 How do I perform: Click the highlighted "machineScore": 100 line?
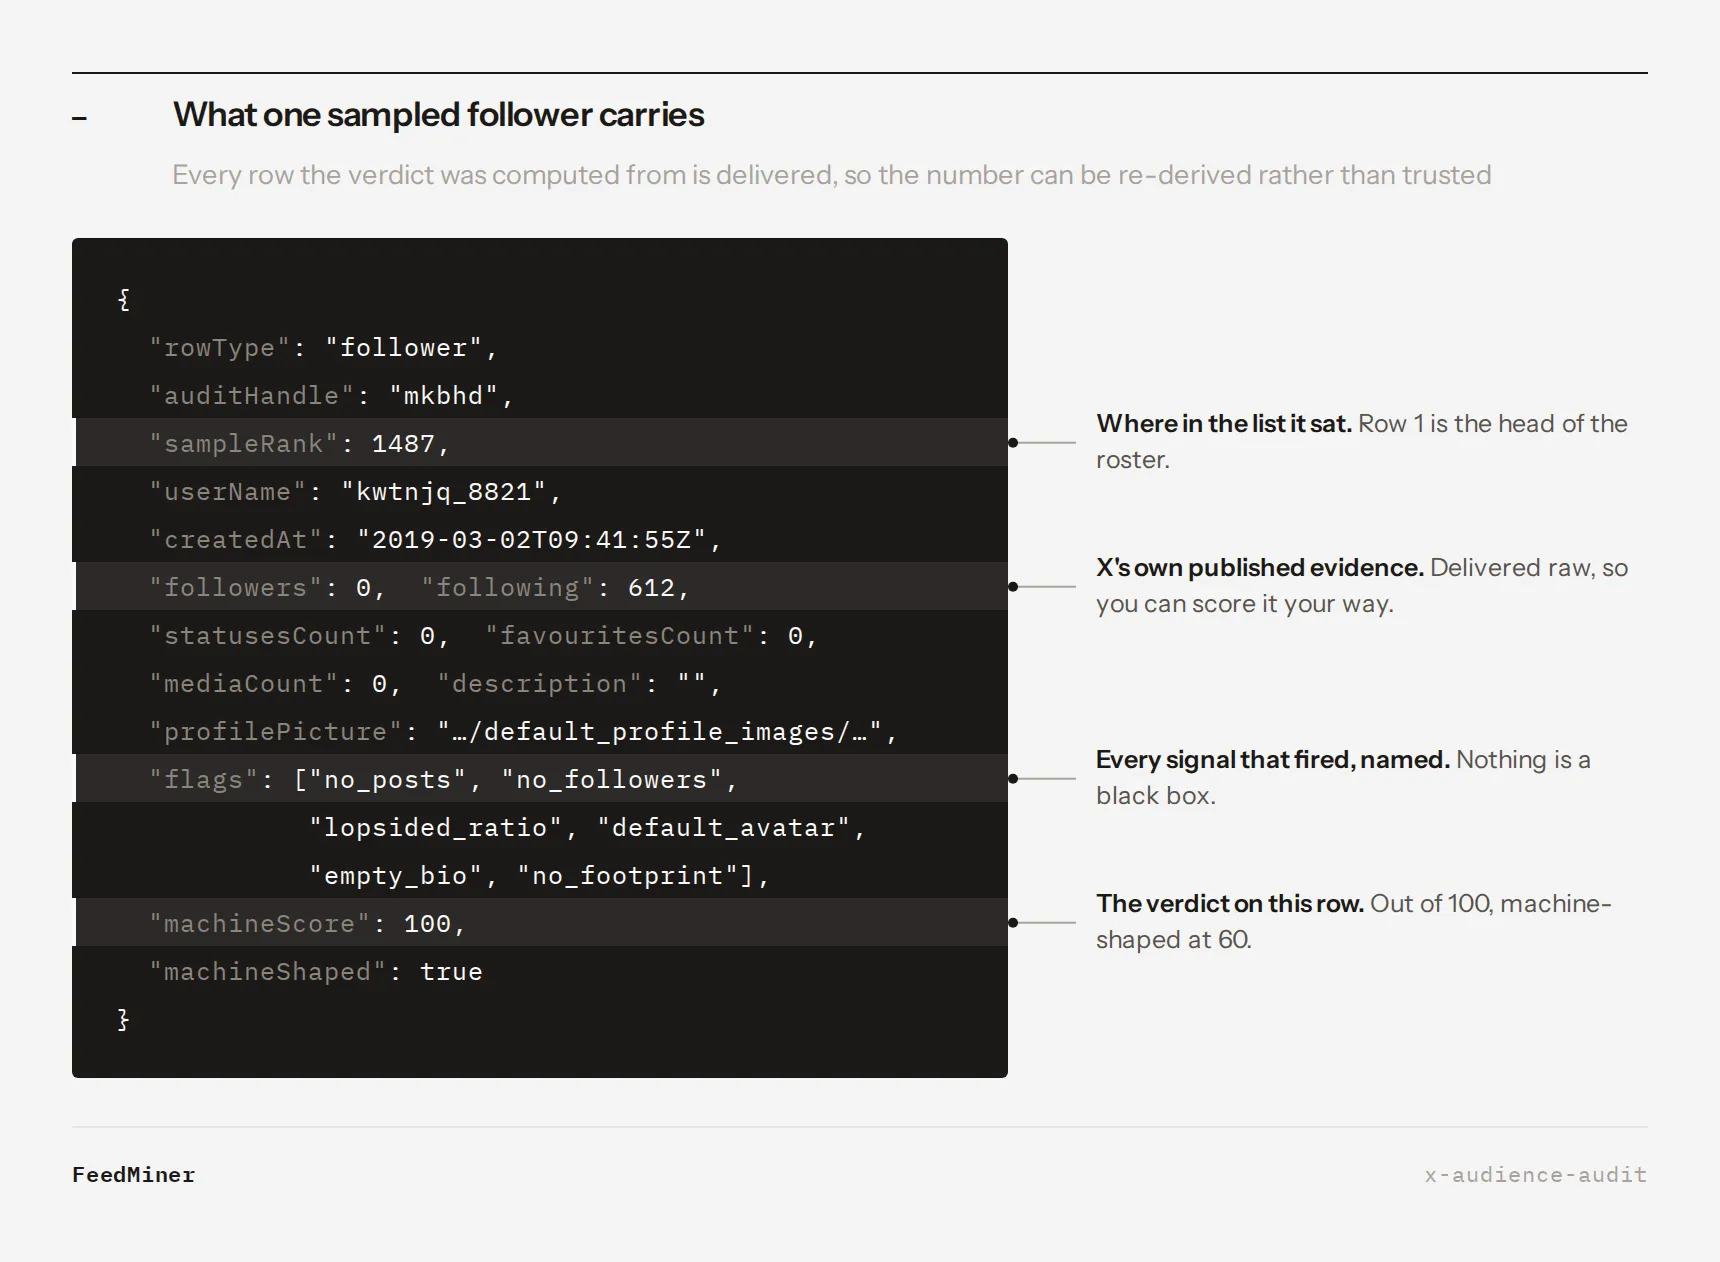click(541, 922)
